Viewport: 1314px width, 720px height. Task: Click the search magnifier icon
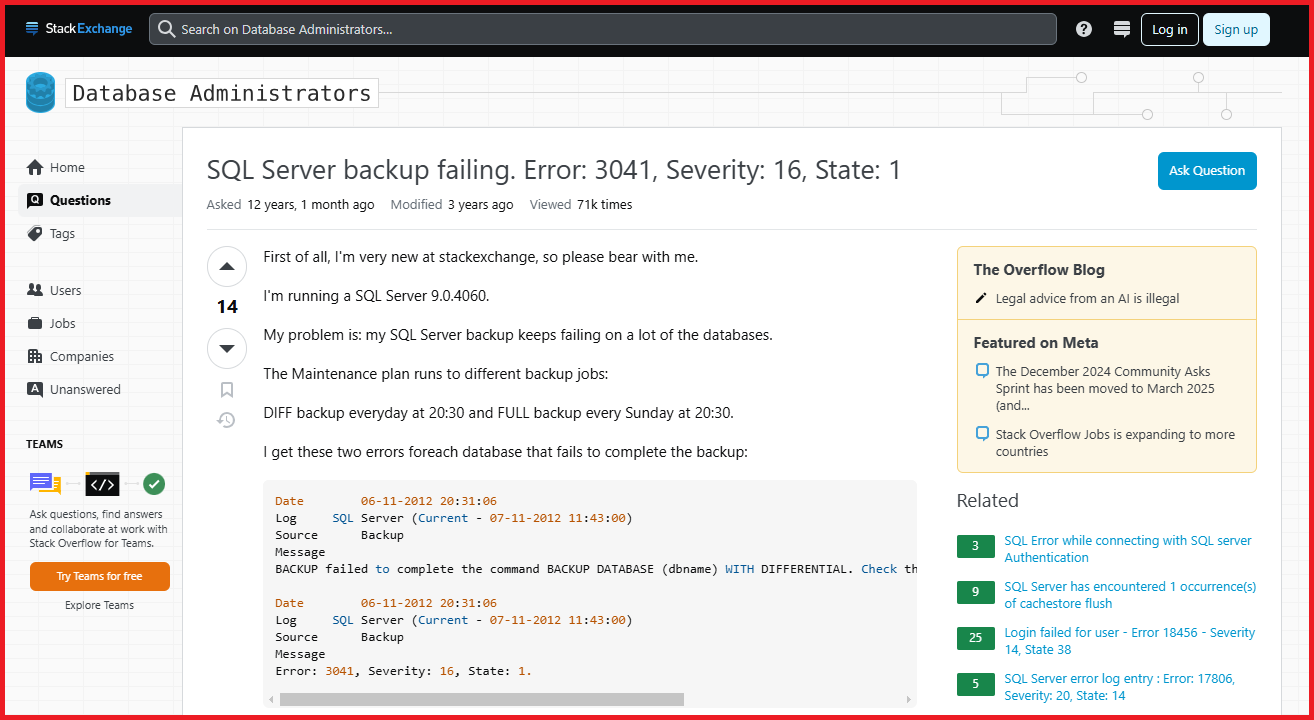167,29
